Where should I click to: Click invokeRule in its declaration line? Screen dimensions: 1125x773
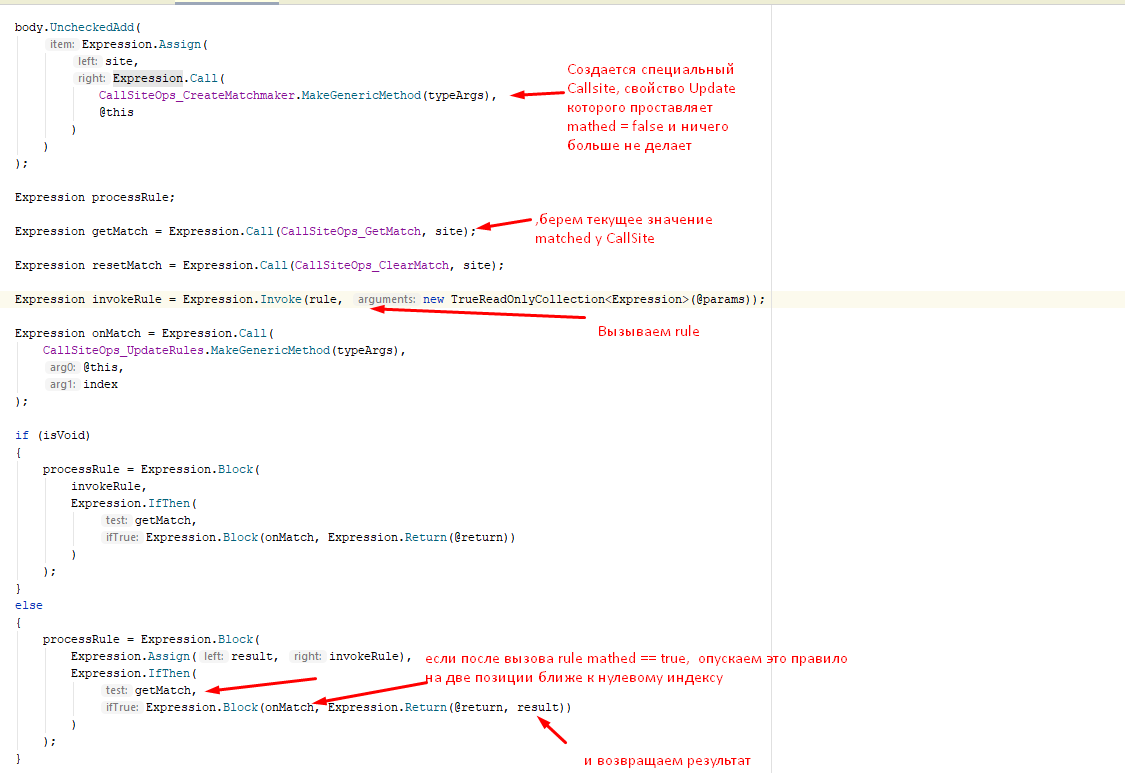[x=127, y=299]
